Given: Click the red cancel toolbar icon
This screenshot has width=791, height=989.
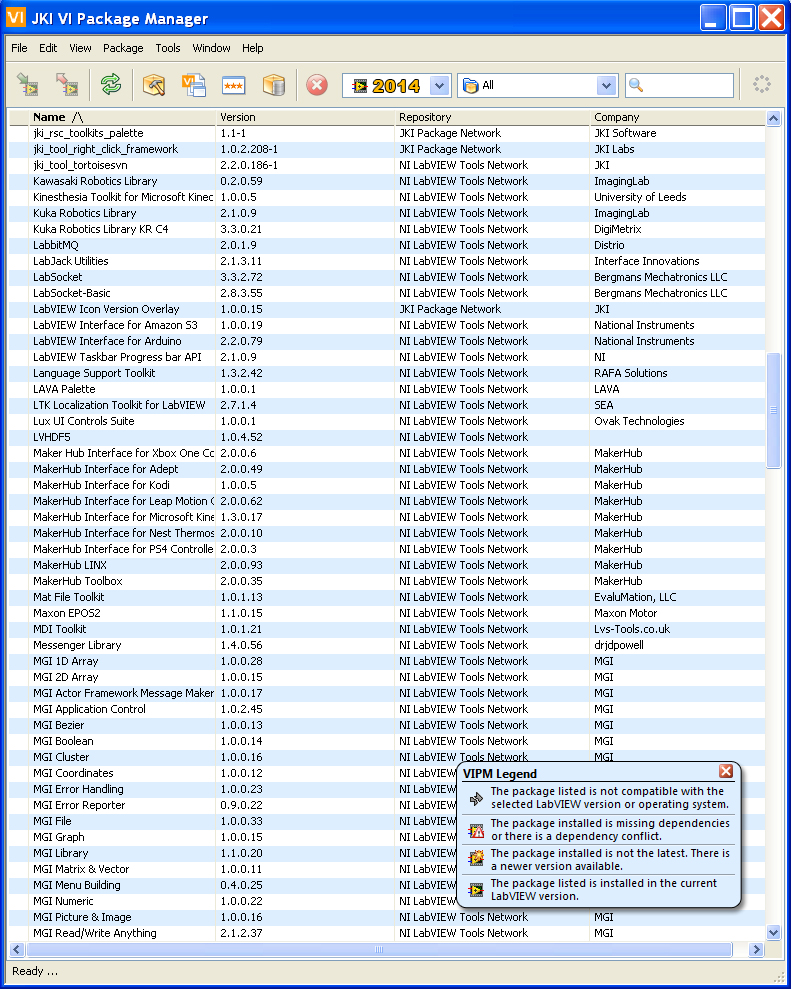Looking at the screenshot, I should (317, 86).
